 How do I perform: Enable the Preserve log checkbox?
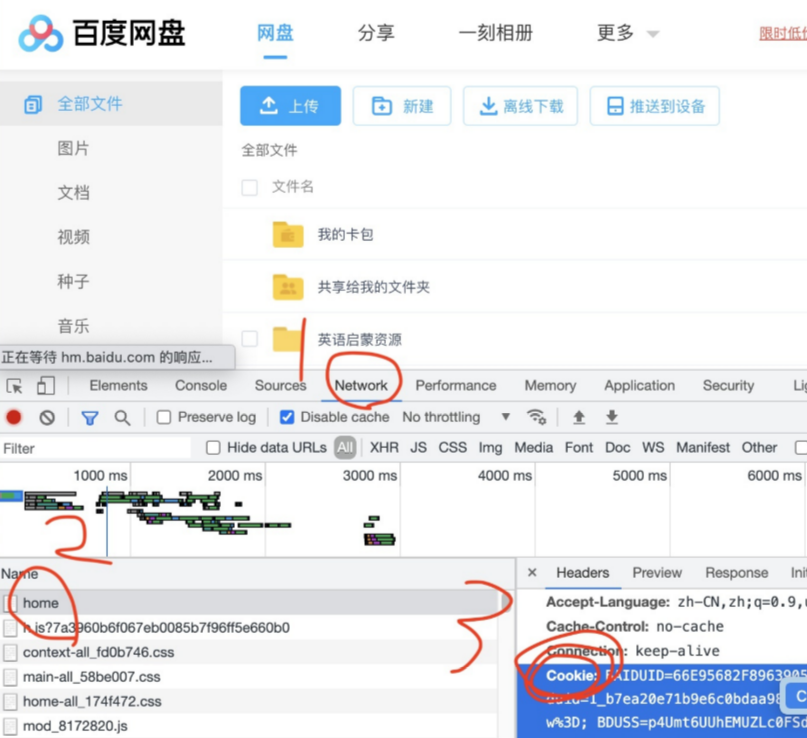pos(164,417)
